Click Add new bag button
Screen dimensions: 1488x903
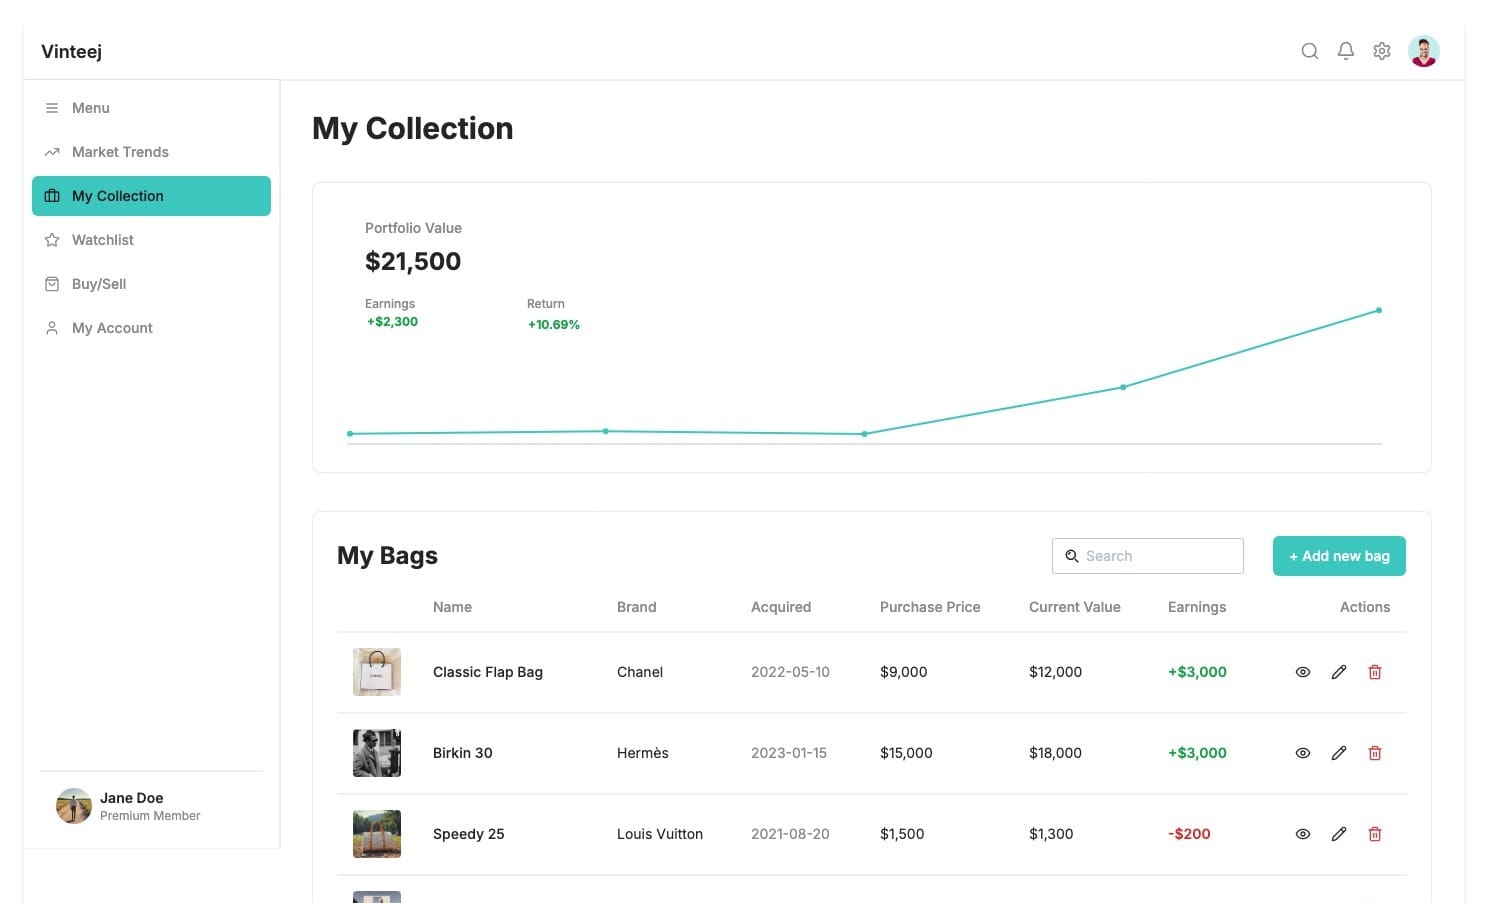click(x=1339, y=556)
